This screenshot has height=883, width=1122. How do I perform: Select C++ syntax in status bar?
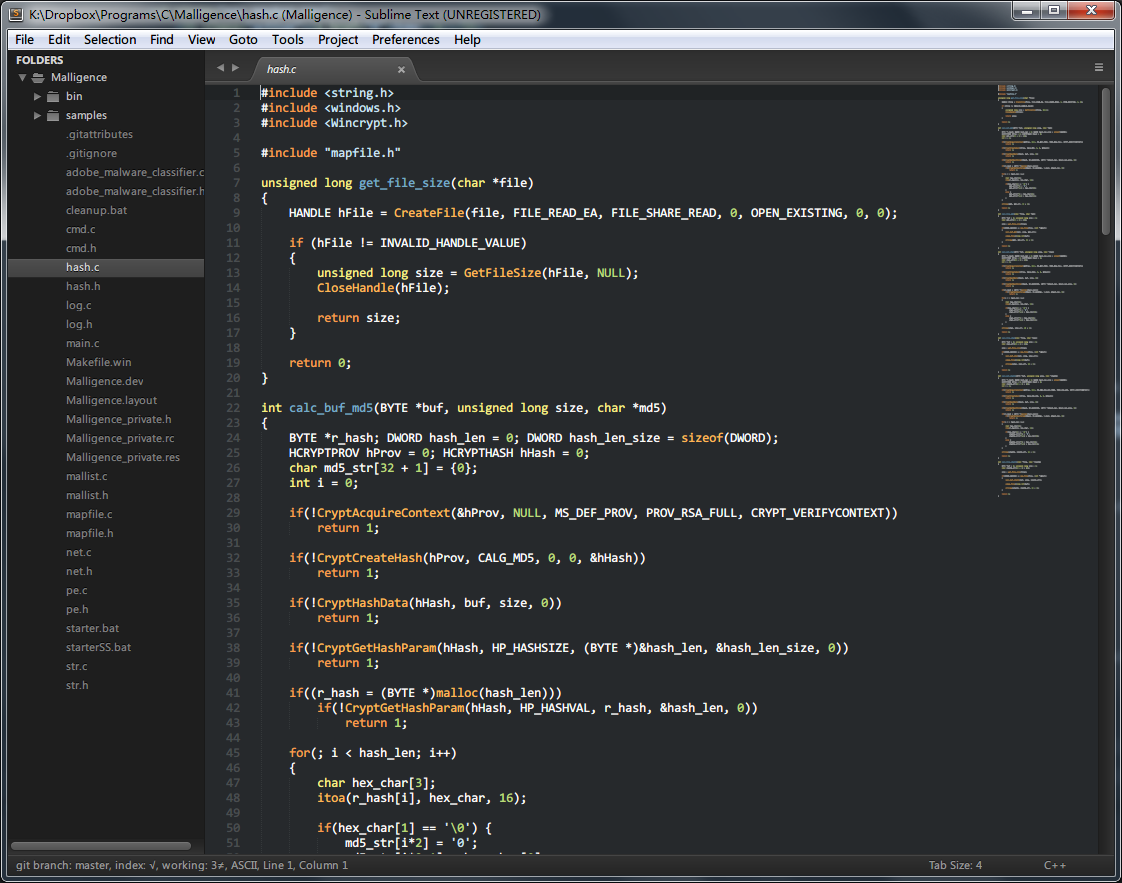[1055, 865]
